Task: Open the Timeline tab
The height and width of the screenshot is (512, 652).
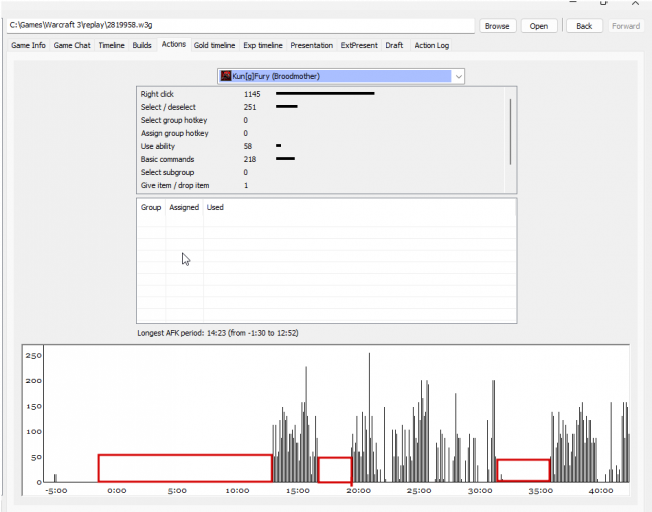Action: click(111, 45)
